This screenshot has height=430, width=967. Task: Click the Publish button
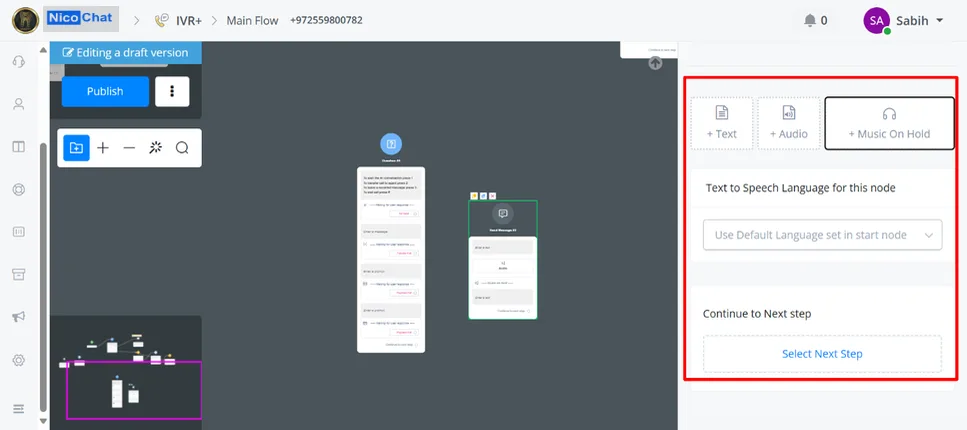coord(105,91)
